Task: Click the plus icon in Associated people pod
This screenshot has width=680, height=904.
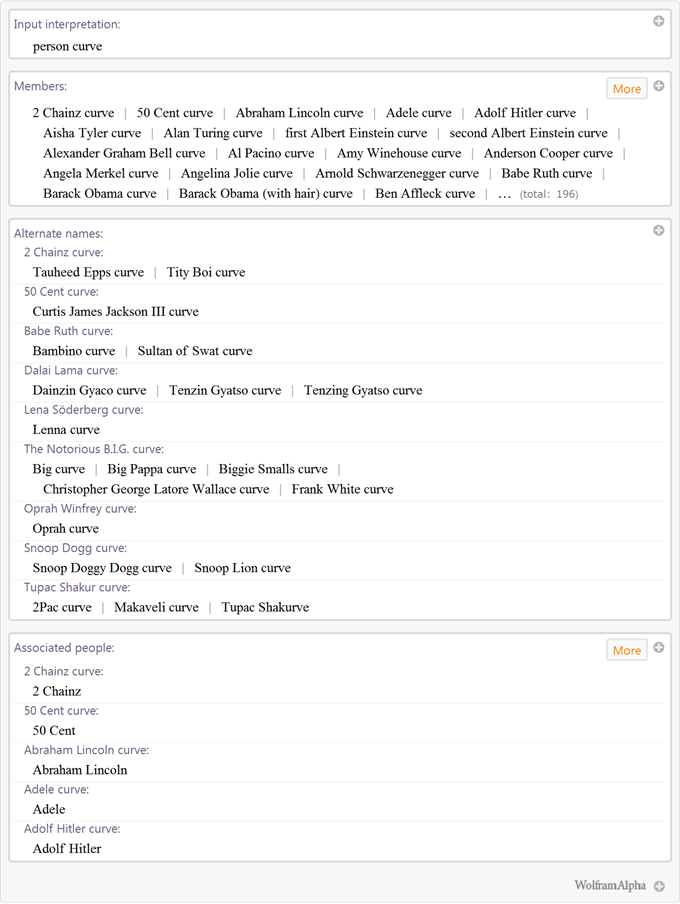Action: [659, 647]
